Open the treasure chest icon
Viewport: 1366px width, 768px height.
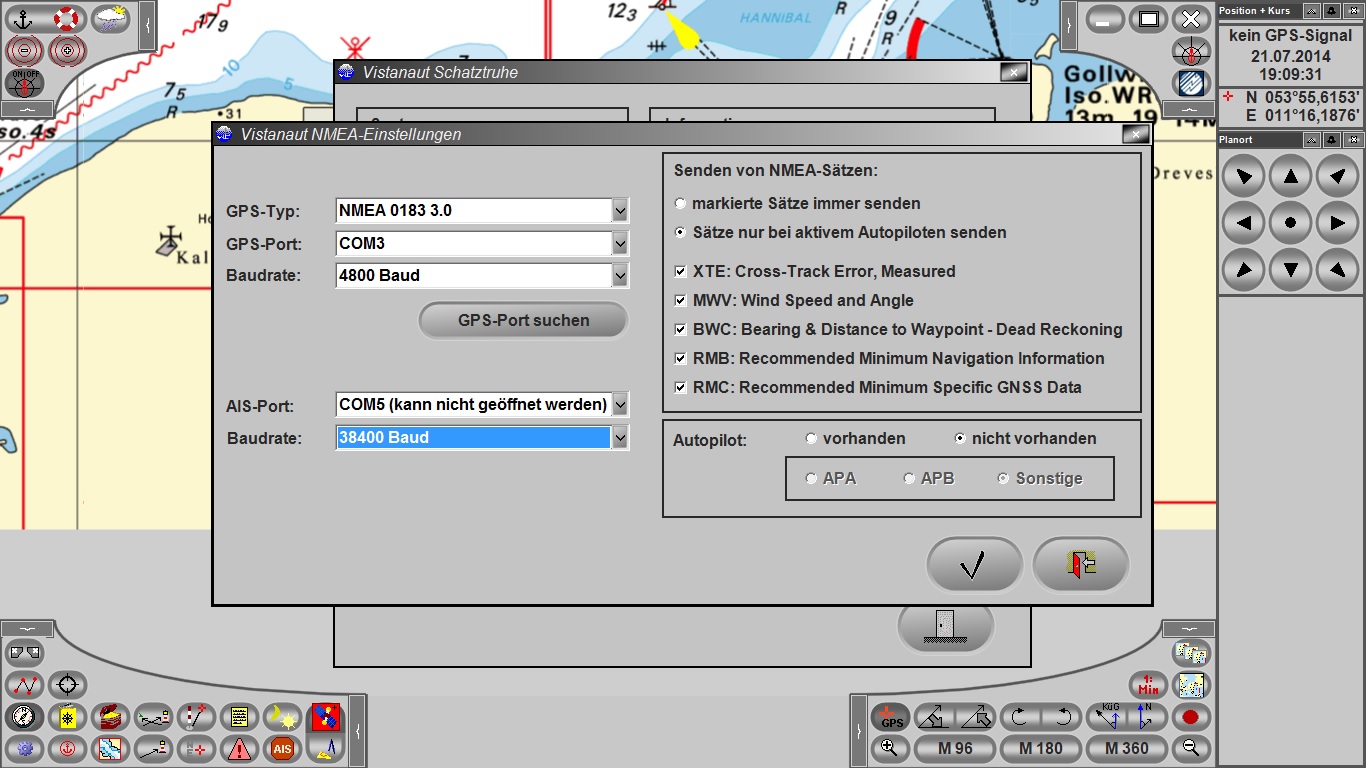[110, 717]
